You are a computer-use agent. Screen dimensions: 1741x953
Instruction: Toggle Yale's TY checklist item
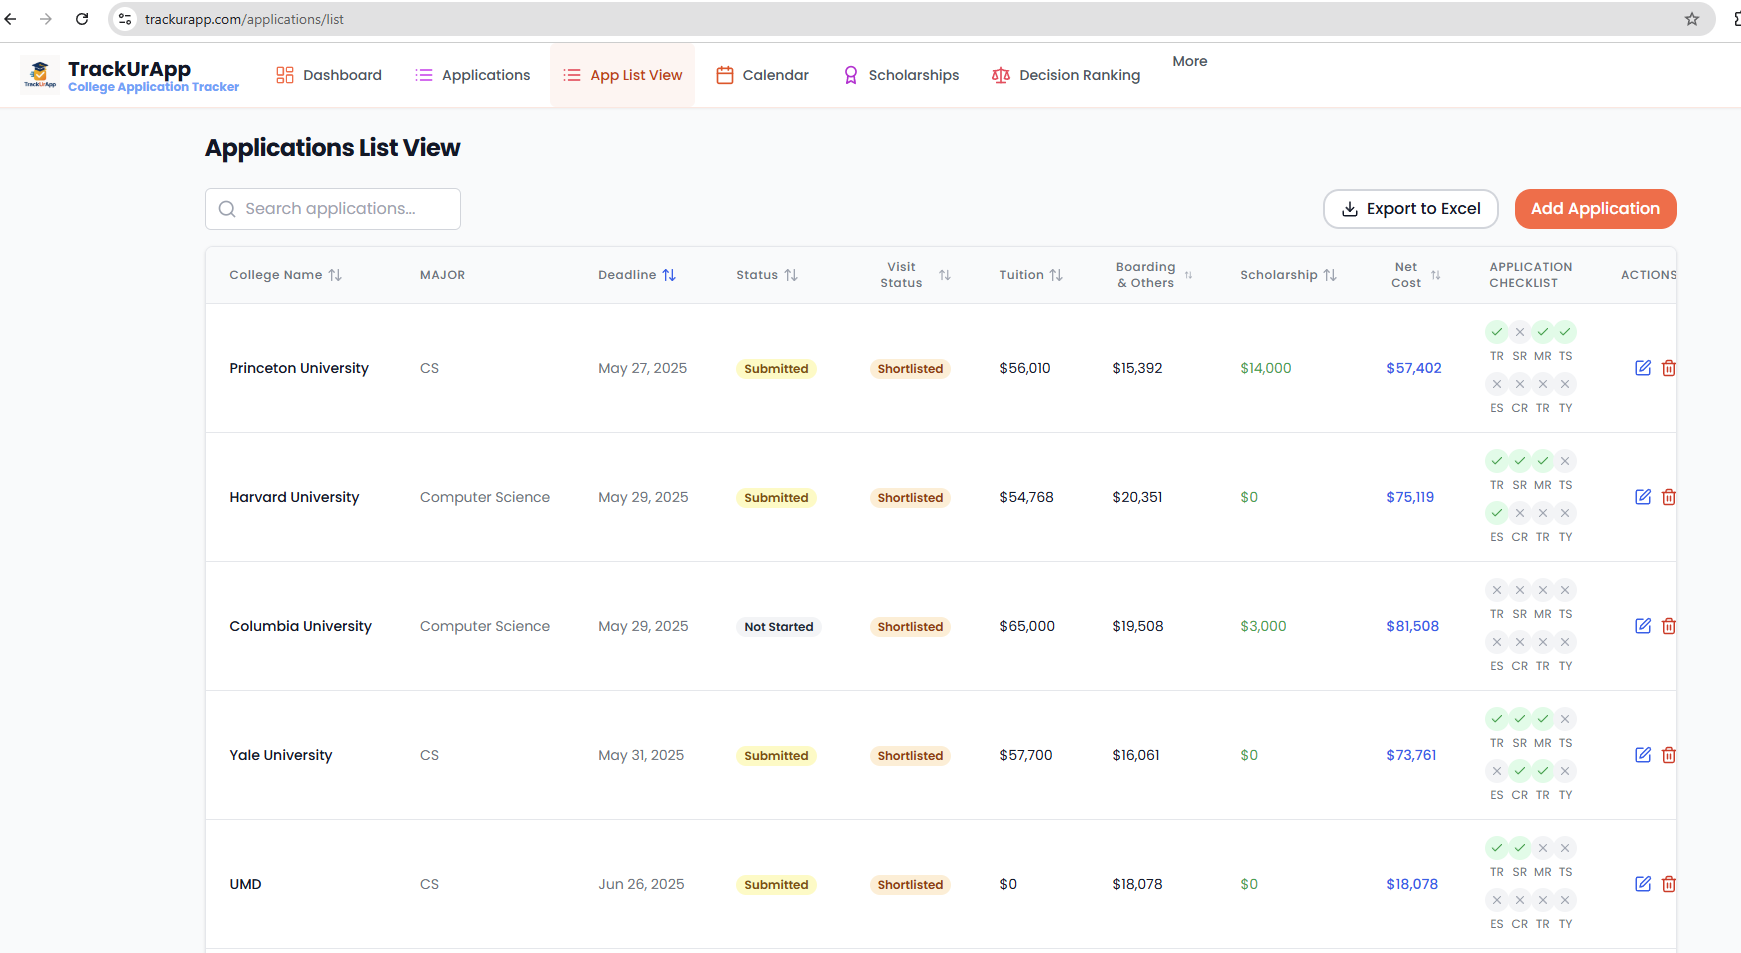[x=1566, y=771]
